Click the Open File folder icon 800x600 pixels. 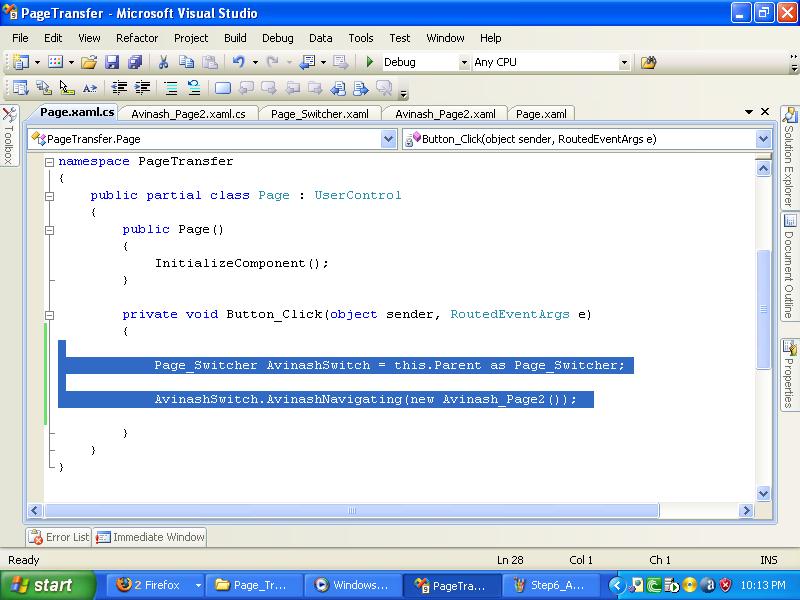[x=89, y=62]
